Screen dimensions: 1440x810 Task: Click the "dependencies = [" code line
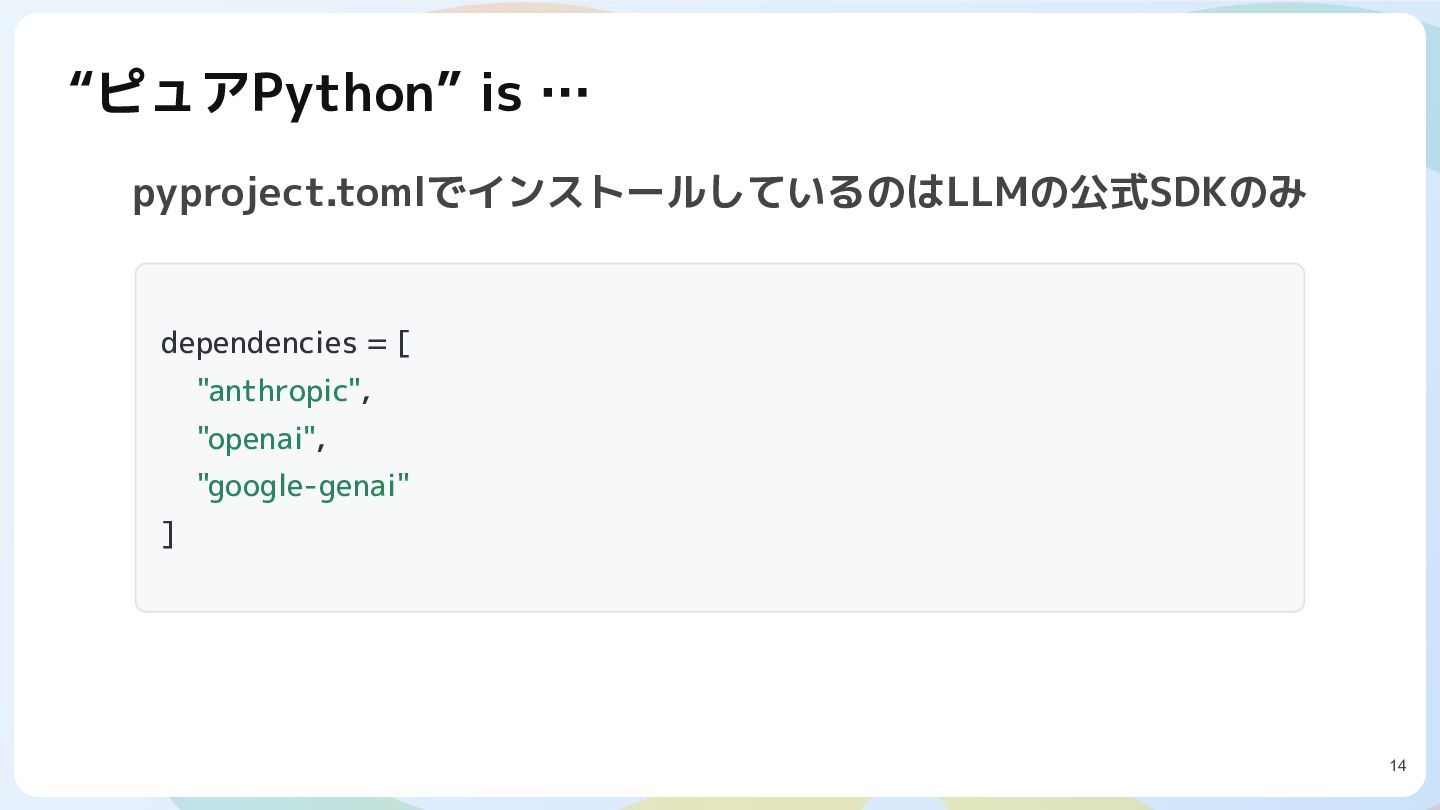[x=286, y=343]
